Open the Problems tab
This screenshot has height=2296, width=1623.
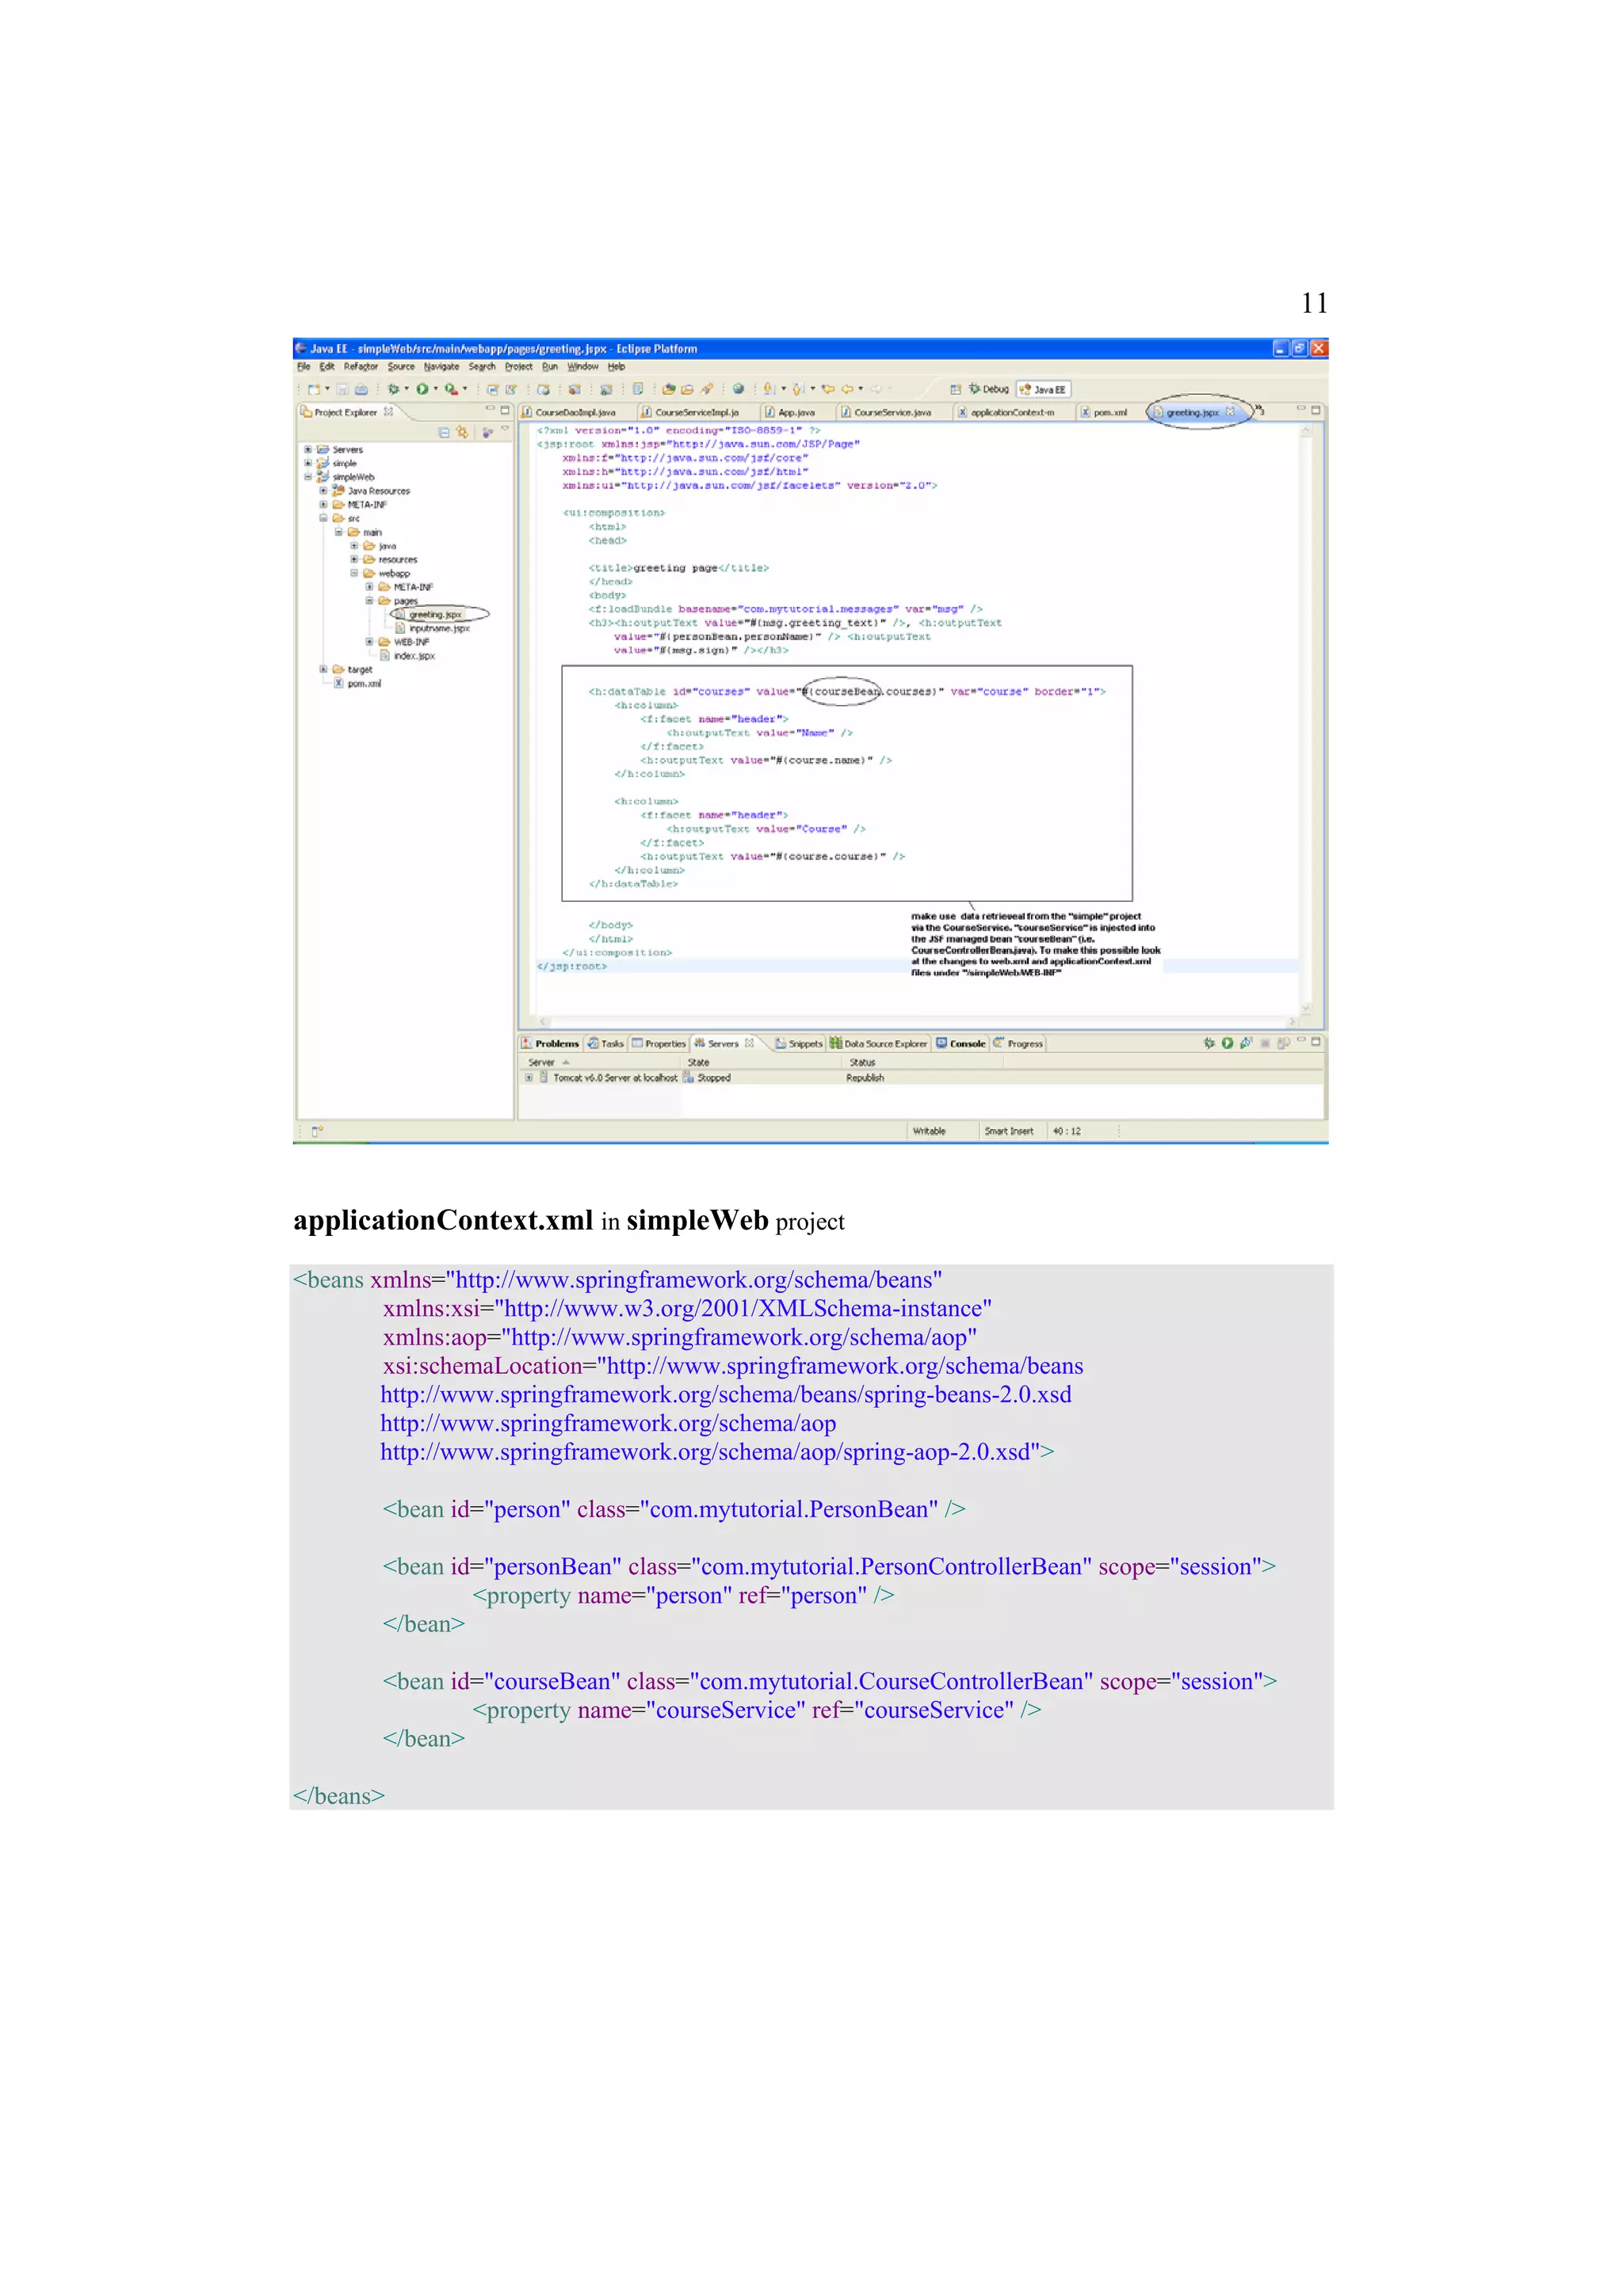pos(550,1043)
